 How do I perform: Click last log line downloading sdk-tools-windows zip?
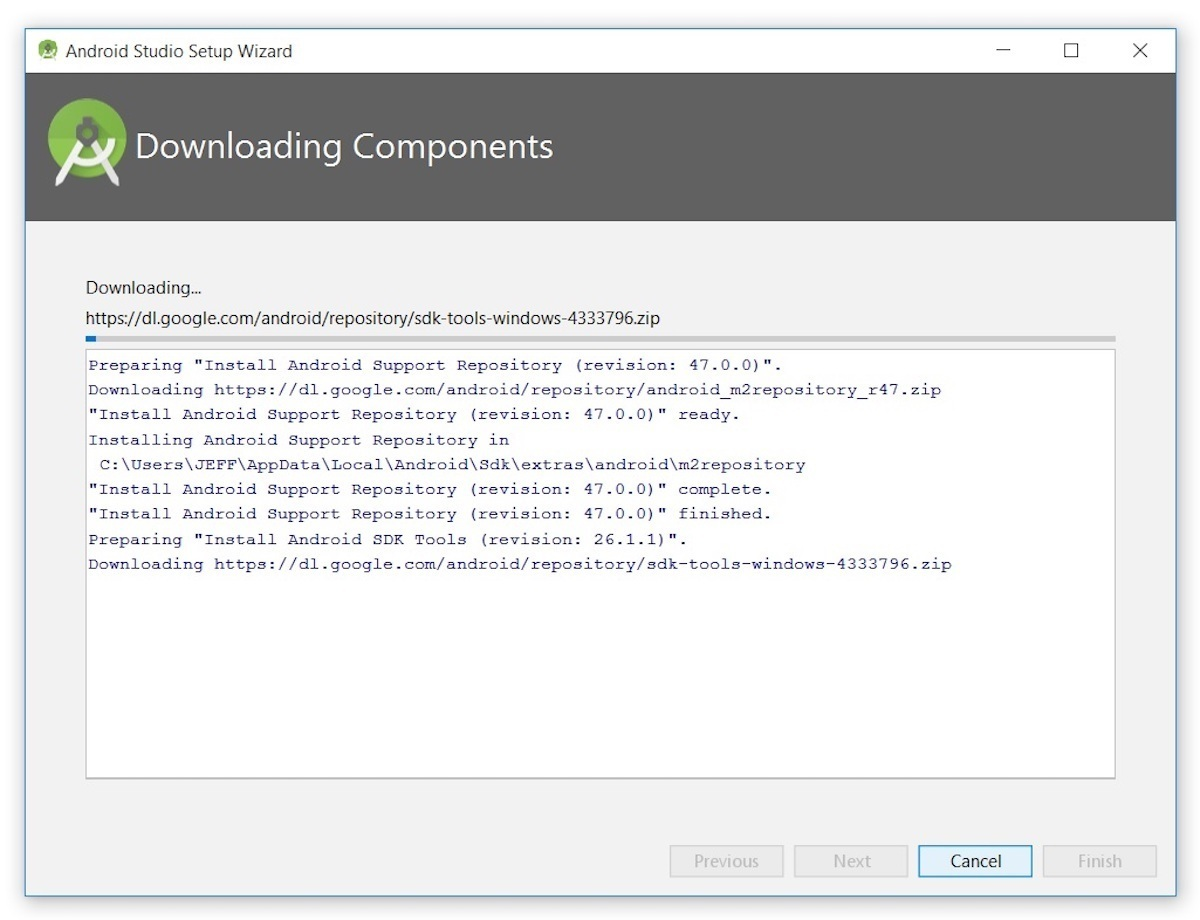[520, 564]
